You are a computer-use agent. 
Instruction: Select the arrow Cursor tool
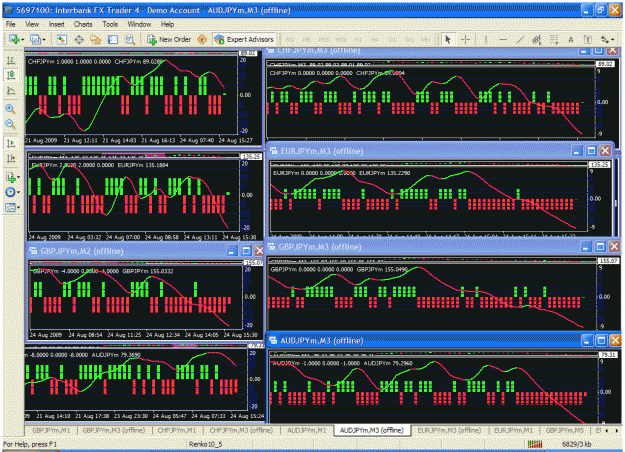click(448, 39)
